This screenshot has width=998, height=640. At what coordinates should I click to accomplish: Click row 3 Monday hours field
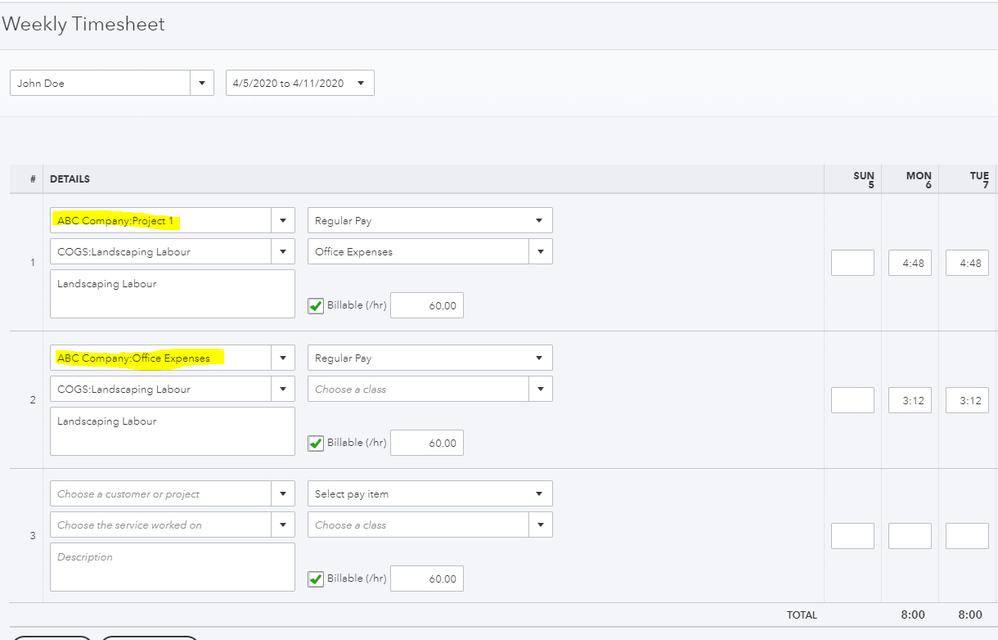tap(910, 536)
